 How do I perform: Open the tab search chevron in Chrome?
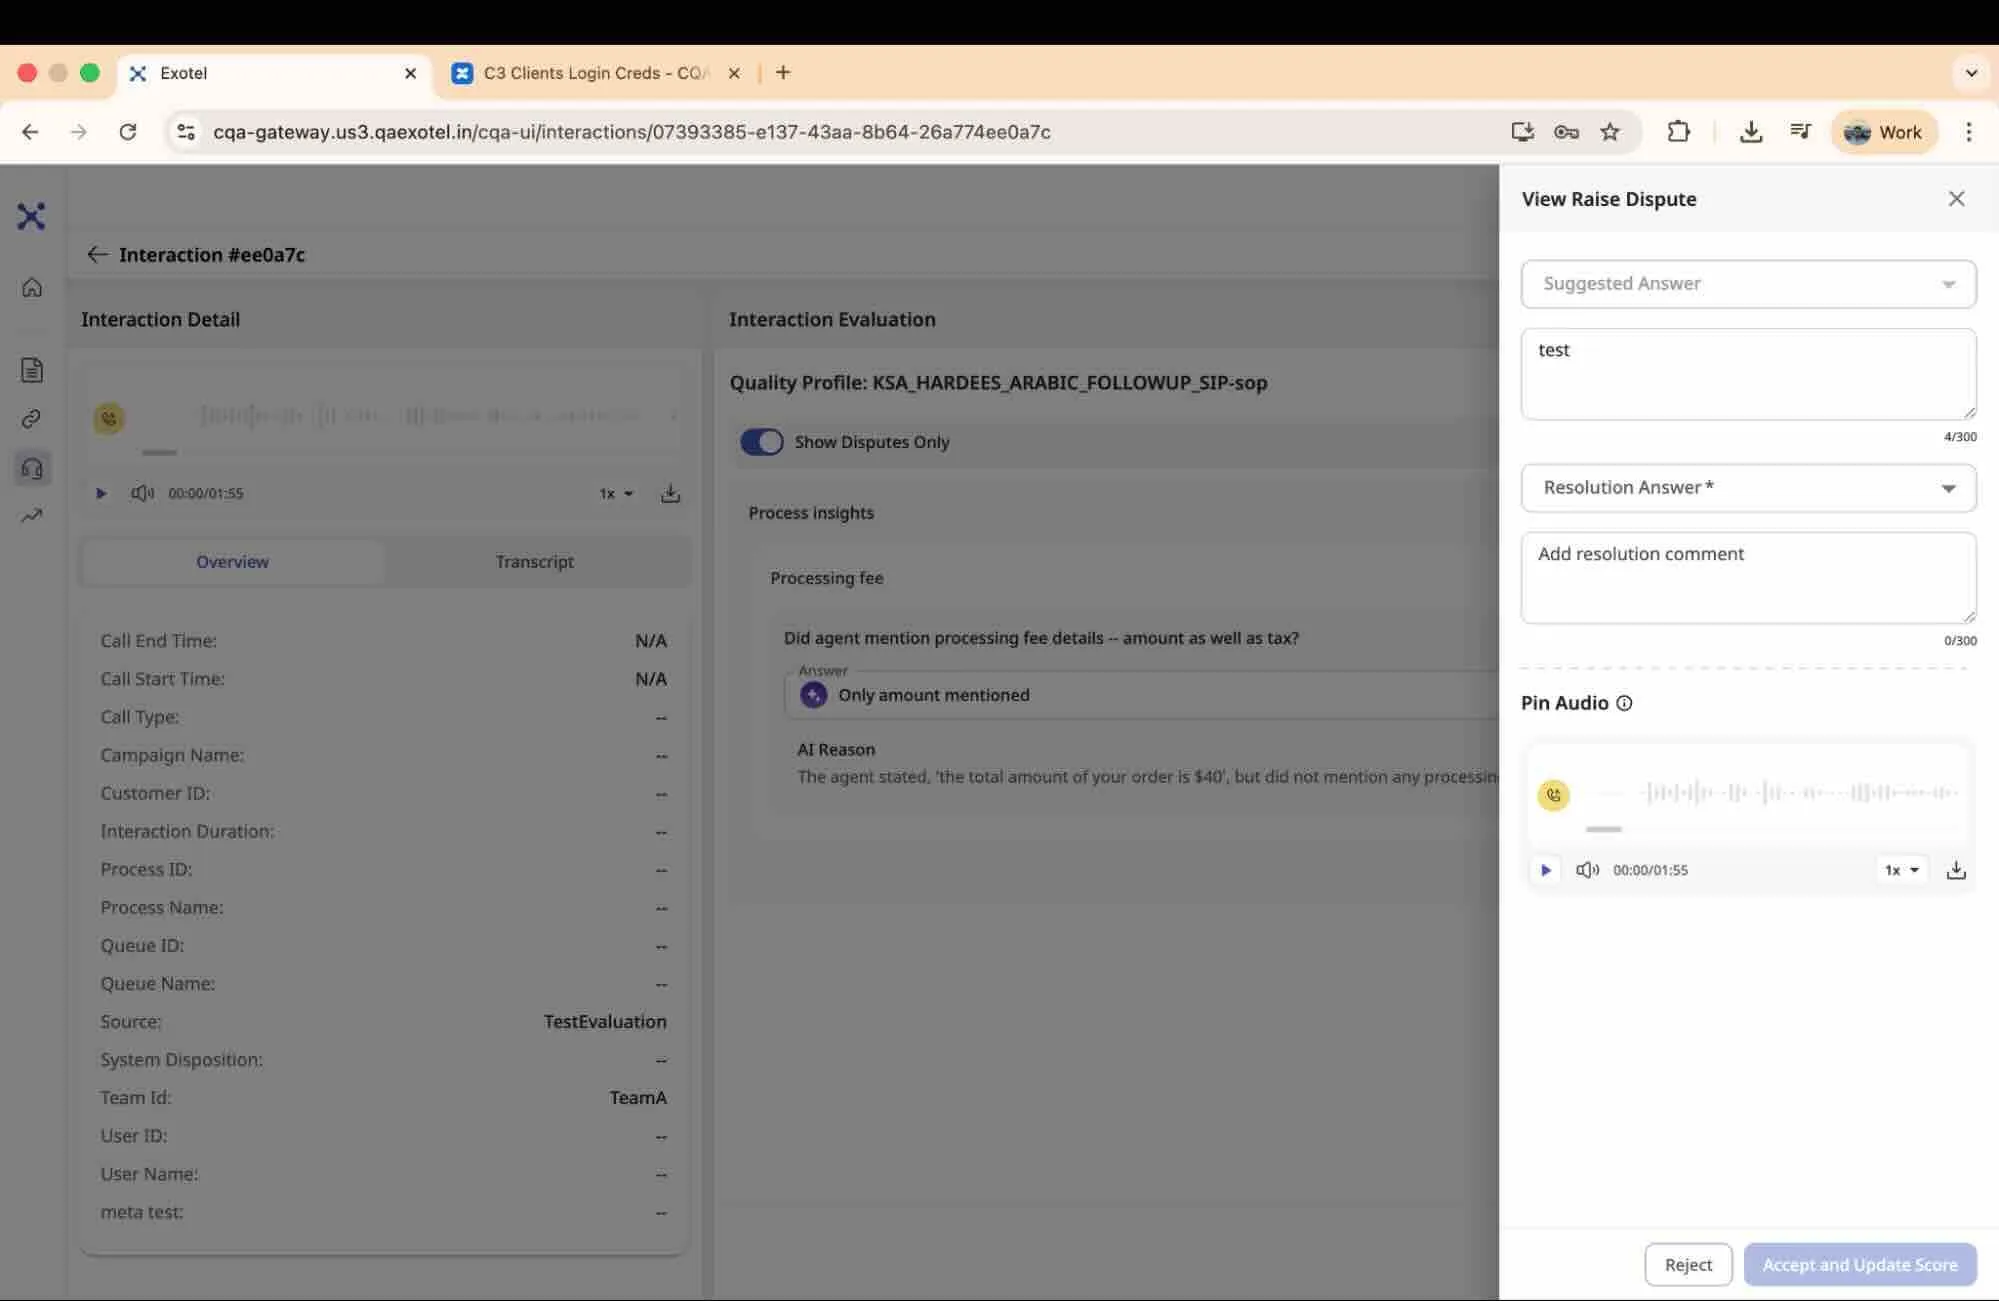(1971, 73)
